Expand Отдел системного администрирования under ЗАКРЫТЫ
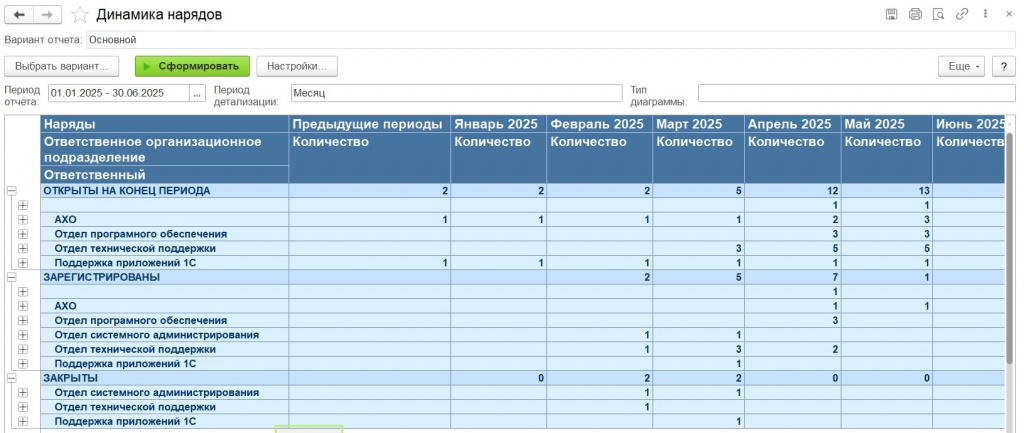The height and width of the screenshot is (433, 1024). [23, 393]
